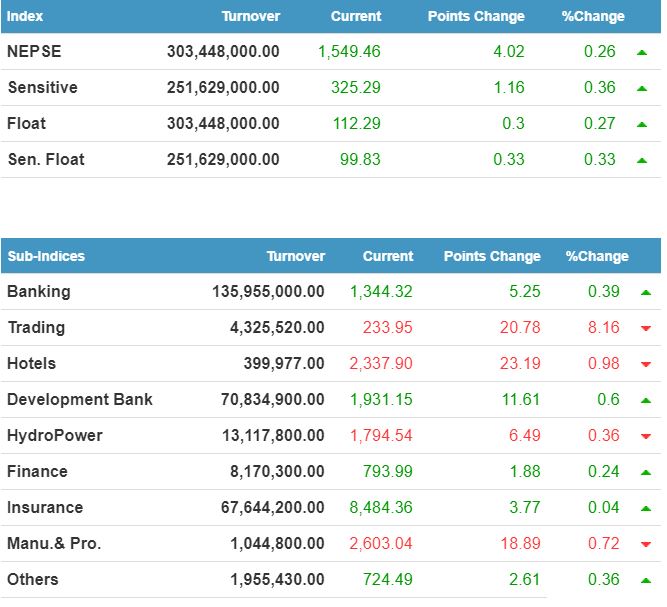This screenshot has height=607, width=667.
Task: Click the Others sub-index label
Action: click(33, 579)
